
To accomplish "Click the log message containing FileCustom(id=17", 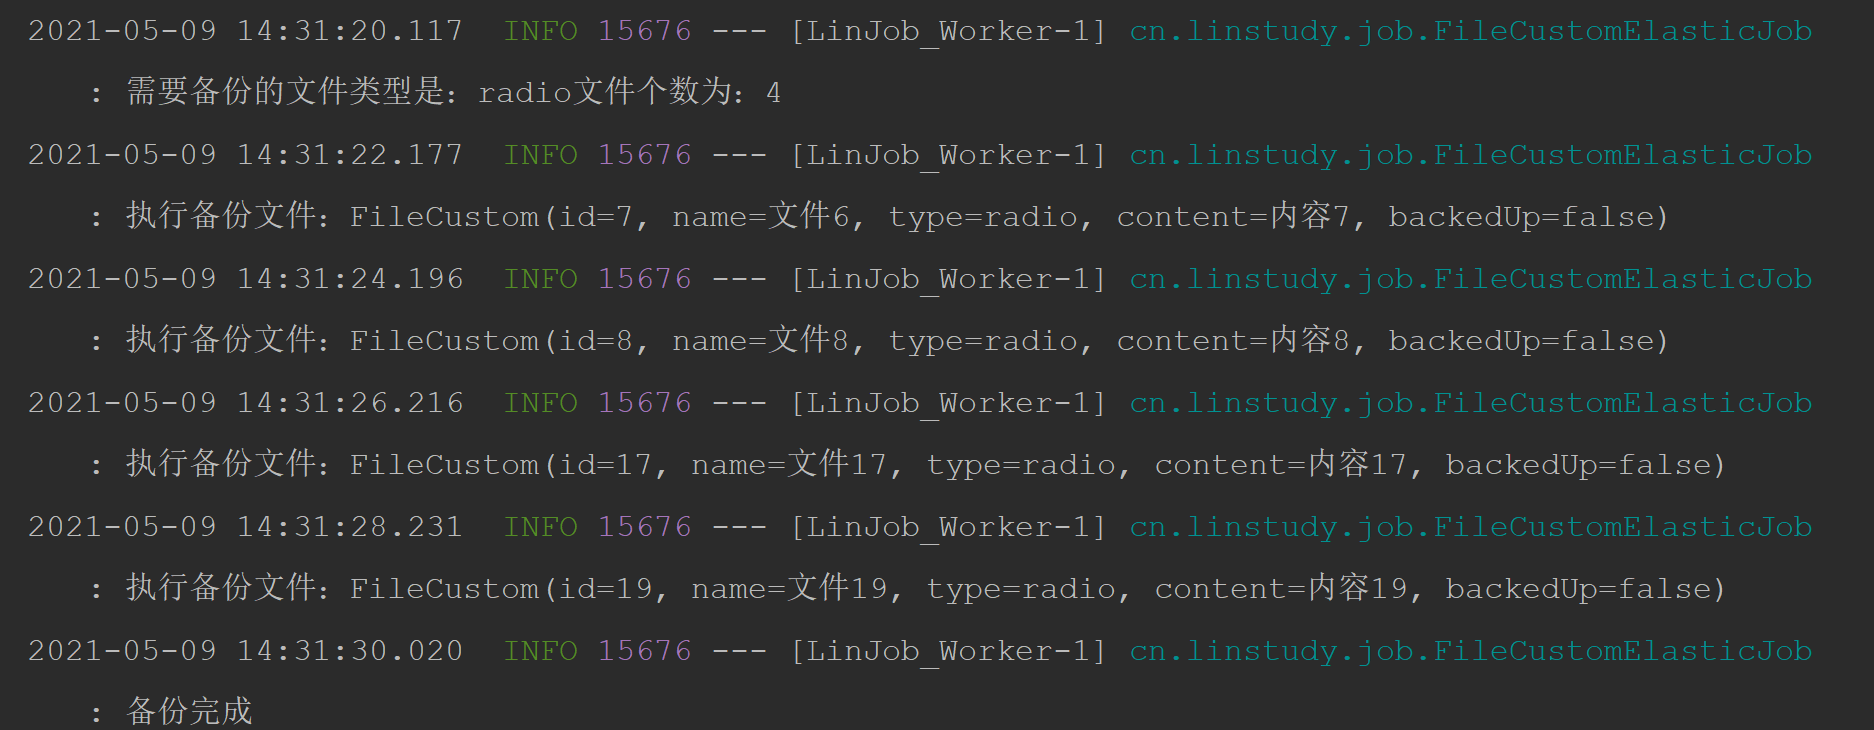I will coord(926,464).
